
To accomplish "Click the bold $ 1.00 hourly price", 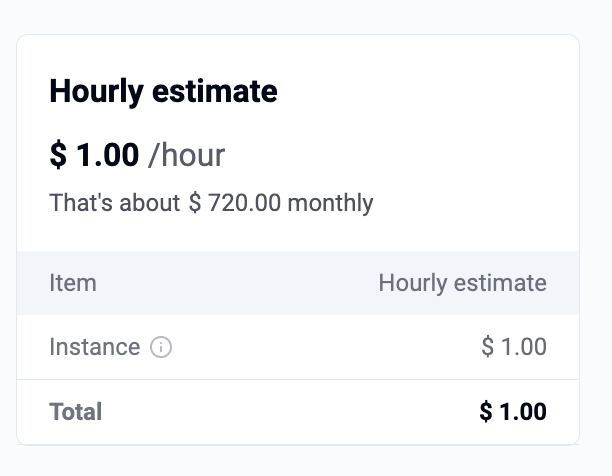I will click(94, 155).
